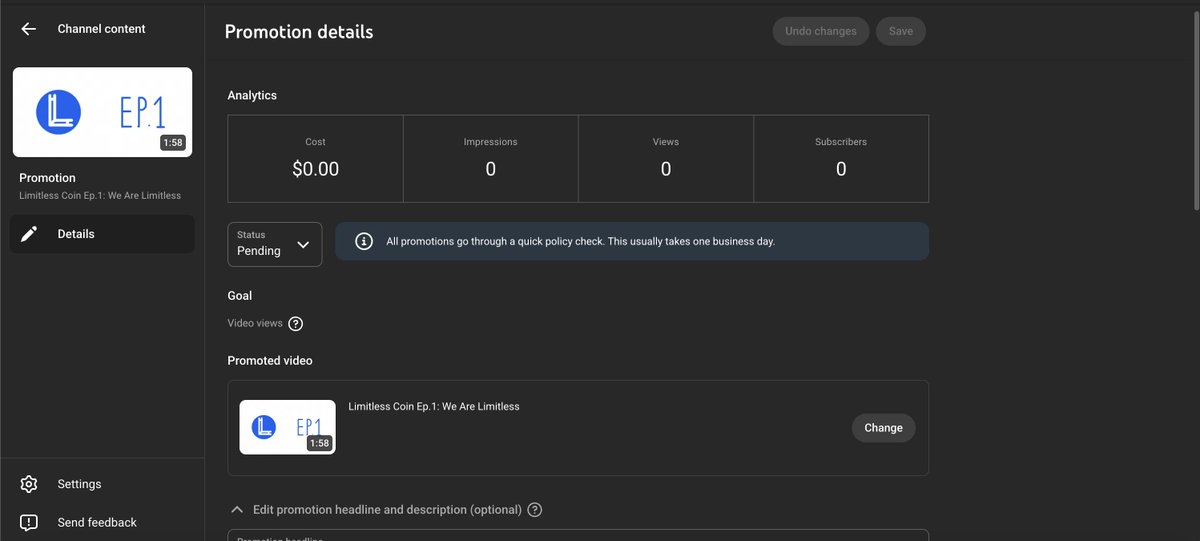1200x541 pixels.
Task: Click the 'Promoted video' section label
Action: pyautogui.click(x=270, y=361)
